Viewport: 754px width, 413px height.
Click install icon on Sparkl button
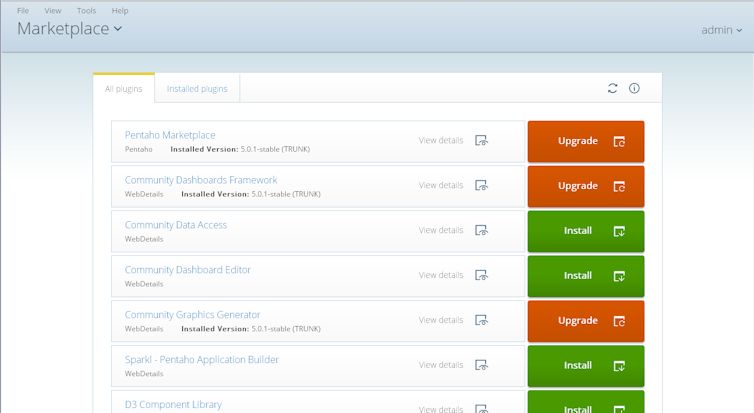click(619, 366)
